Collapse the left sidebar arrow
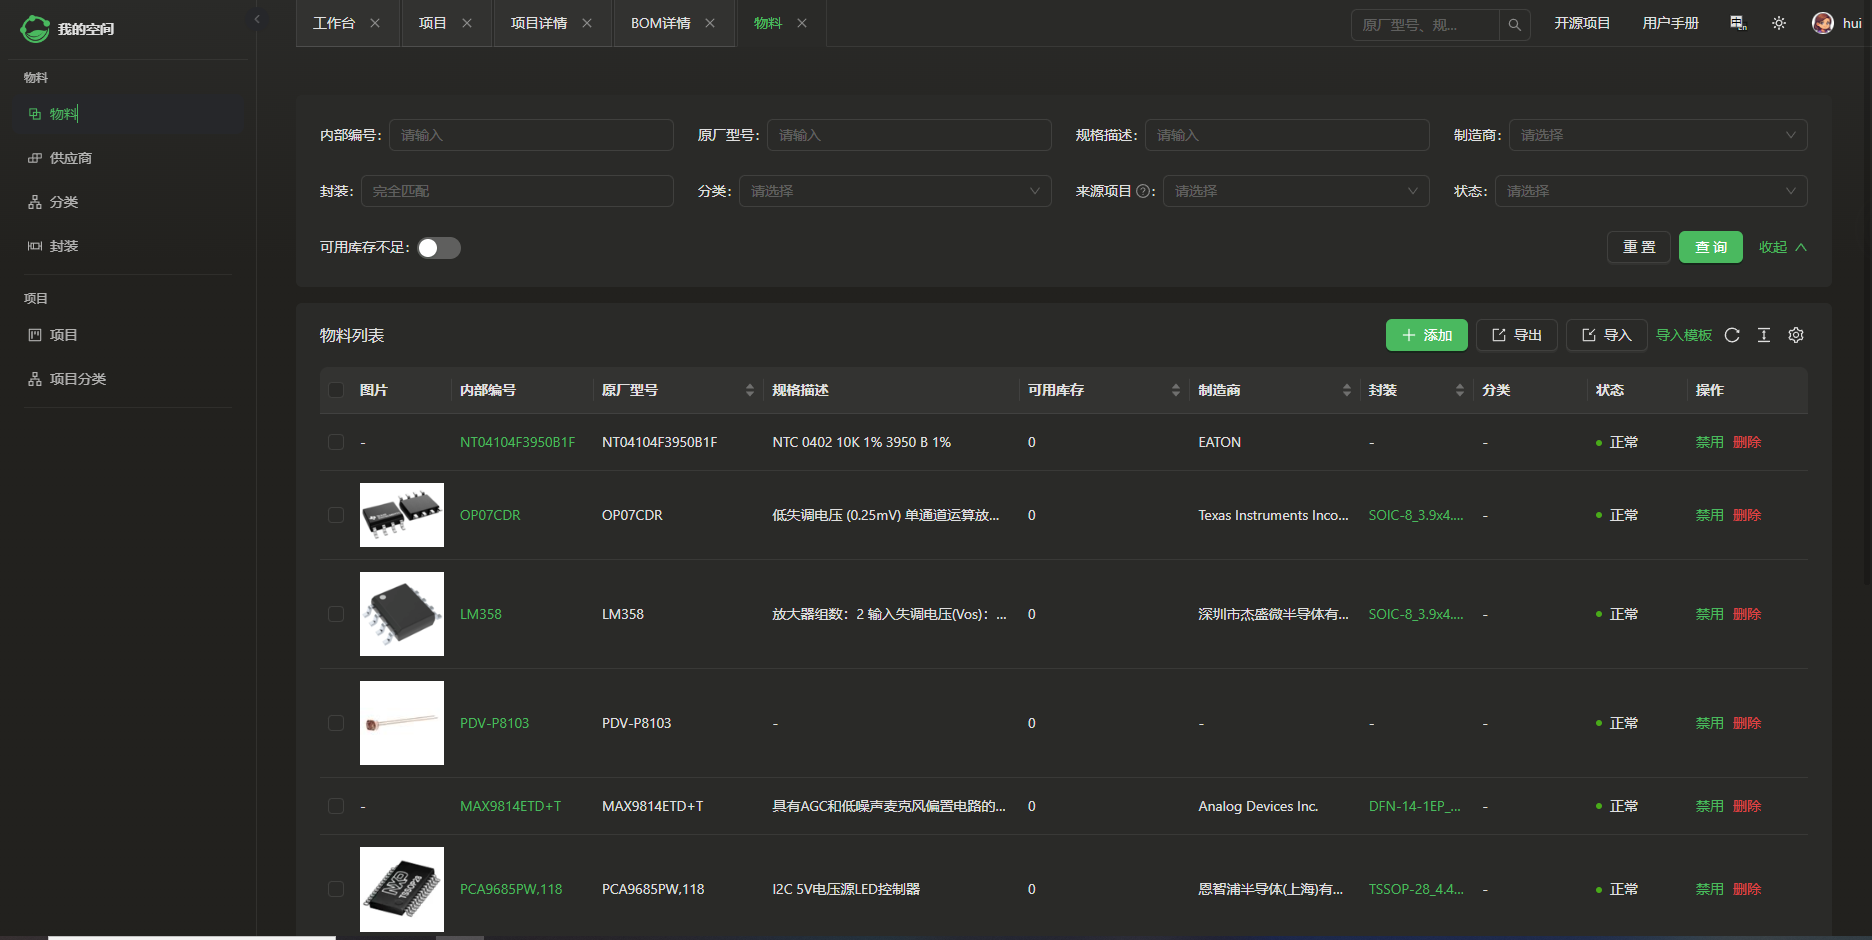This screenshot has width=1872, height=940. click(257, 19)
